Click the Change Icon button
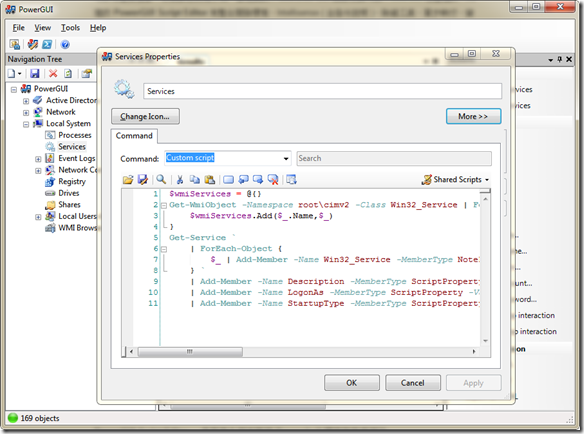 coord(145,116)
